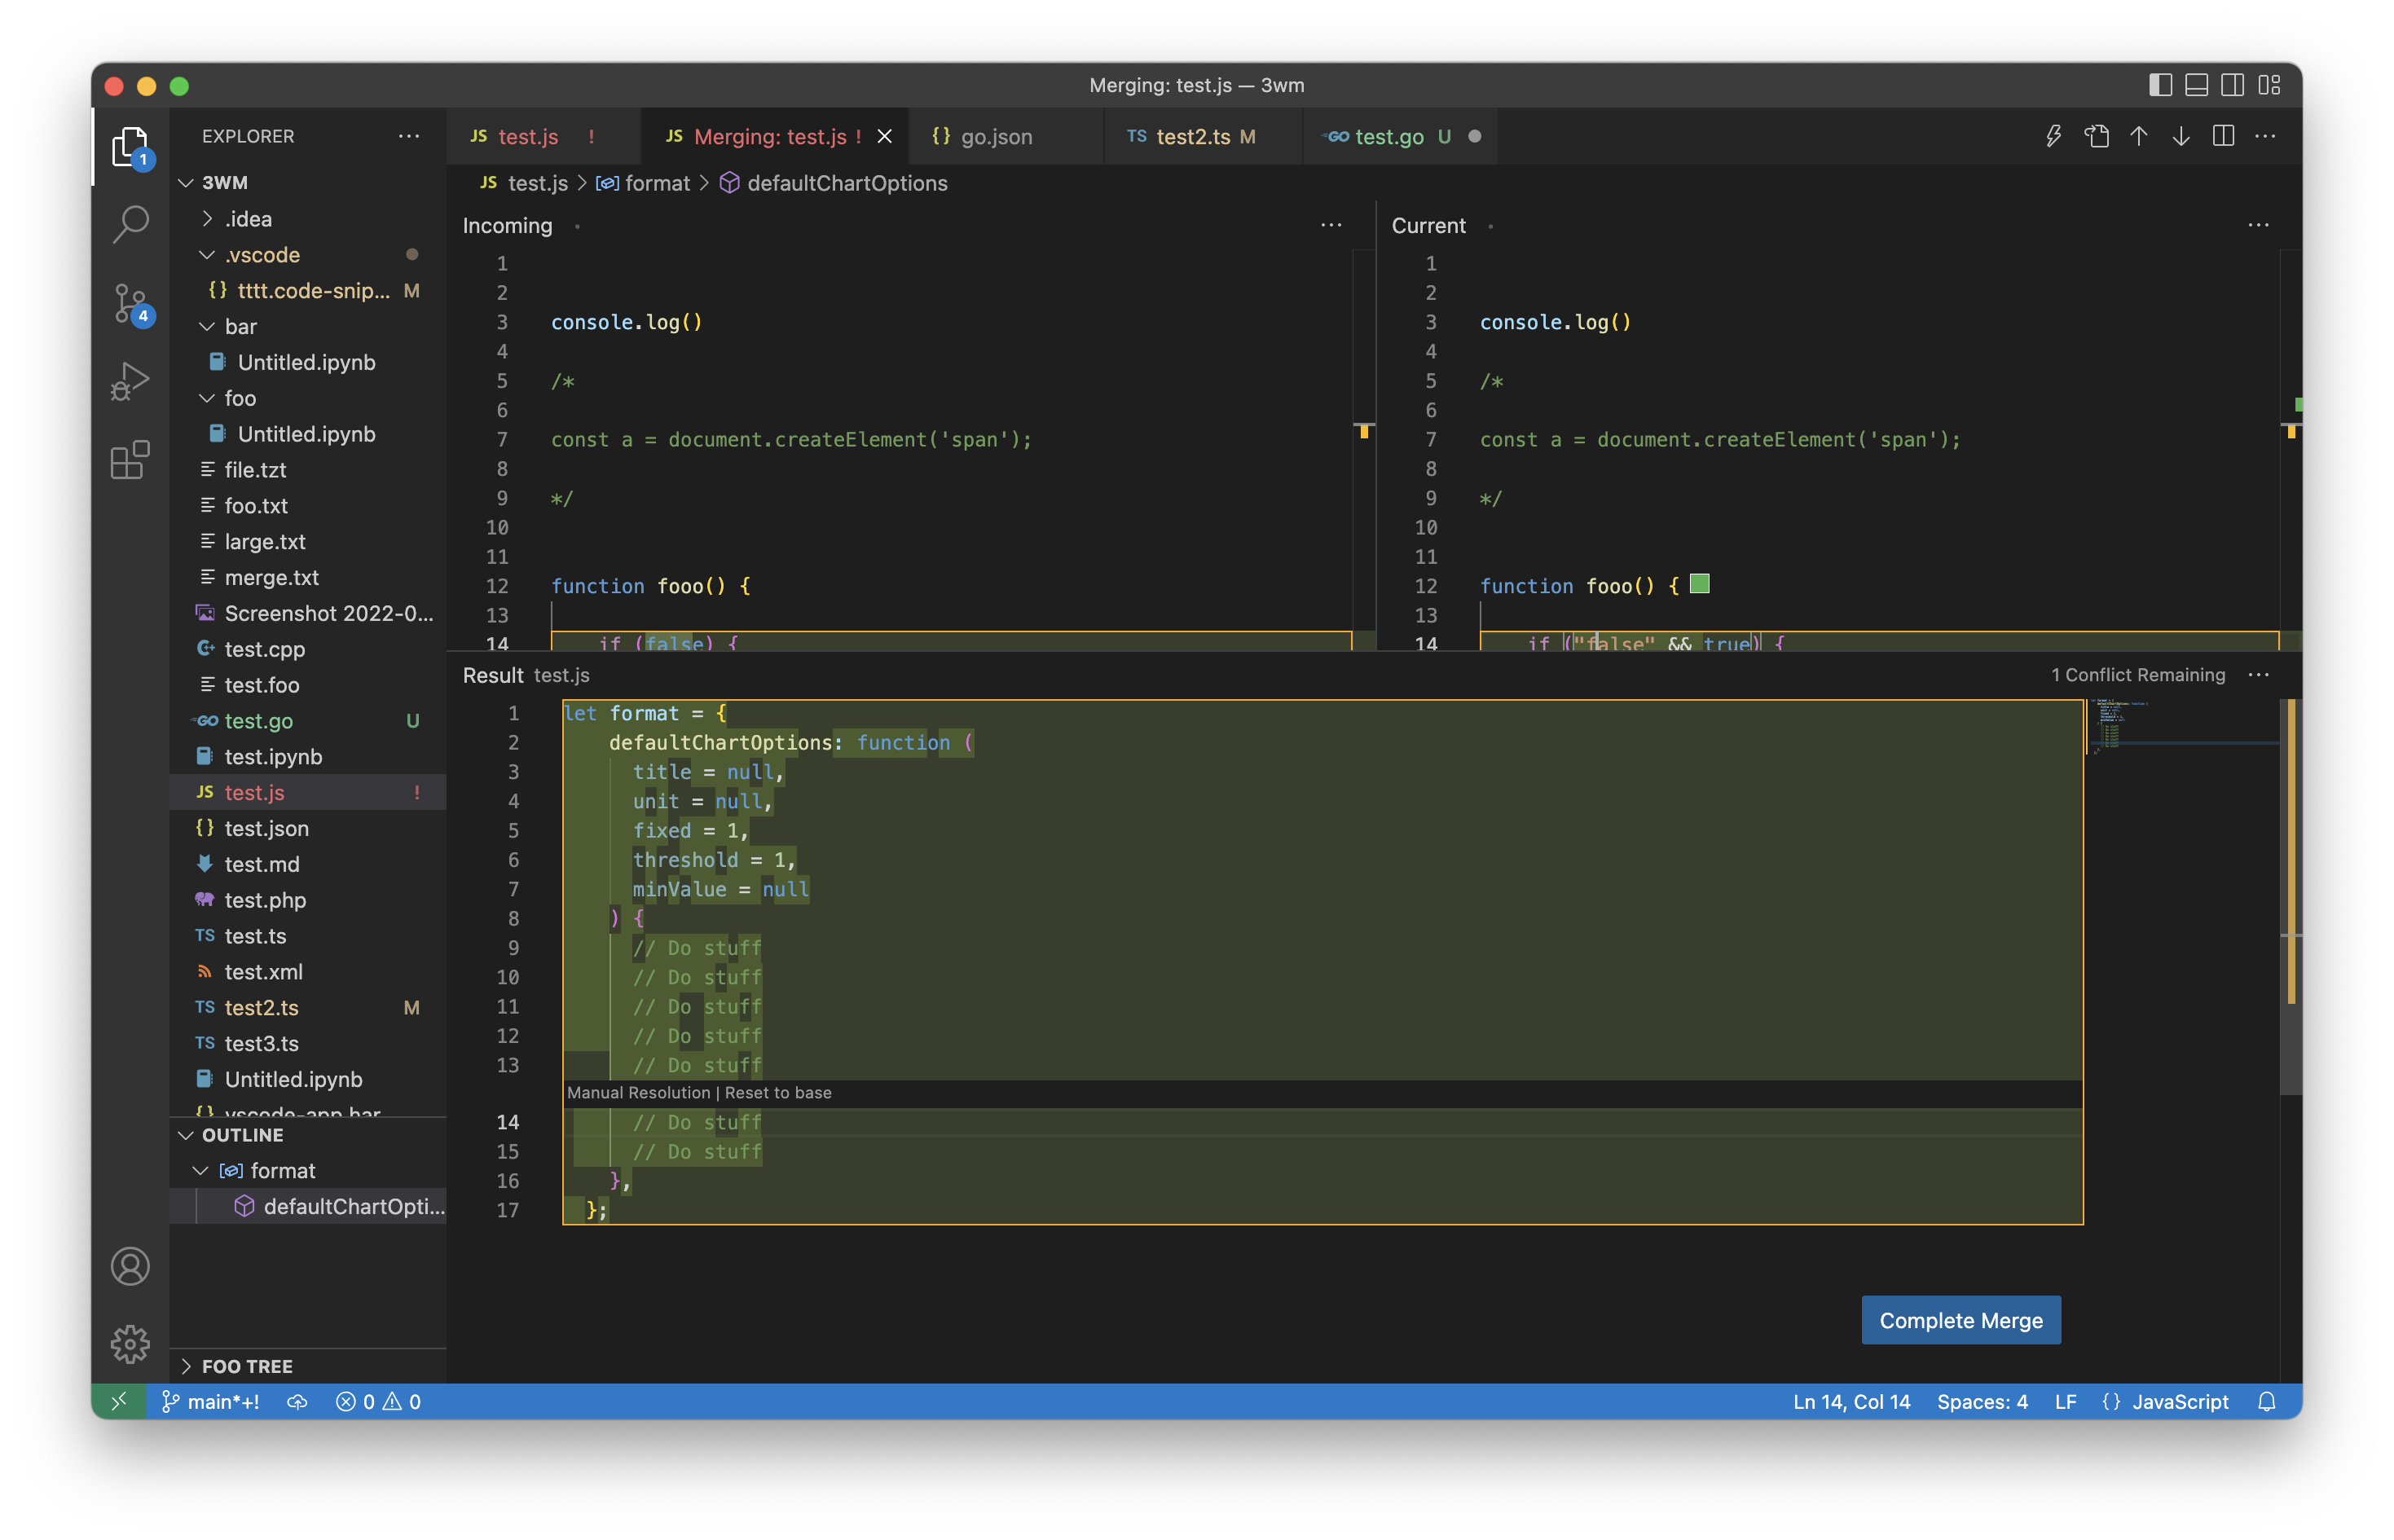Open the Manage settings gear
The height and width of the screenshot is (1540, 2394).
(130, 1344)
